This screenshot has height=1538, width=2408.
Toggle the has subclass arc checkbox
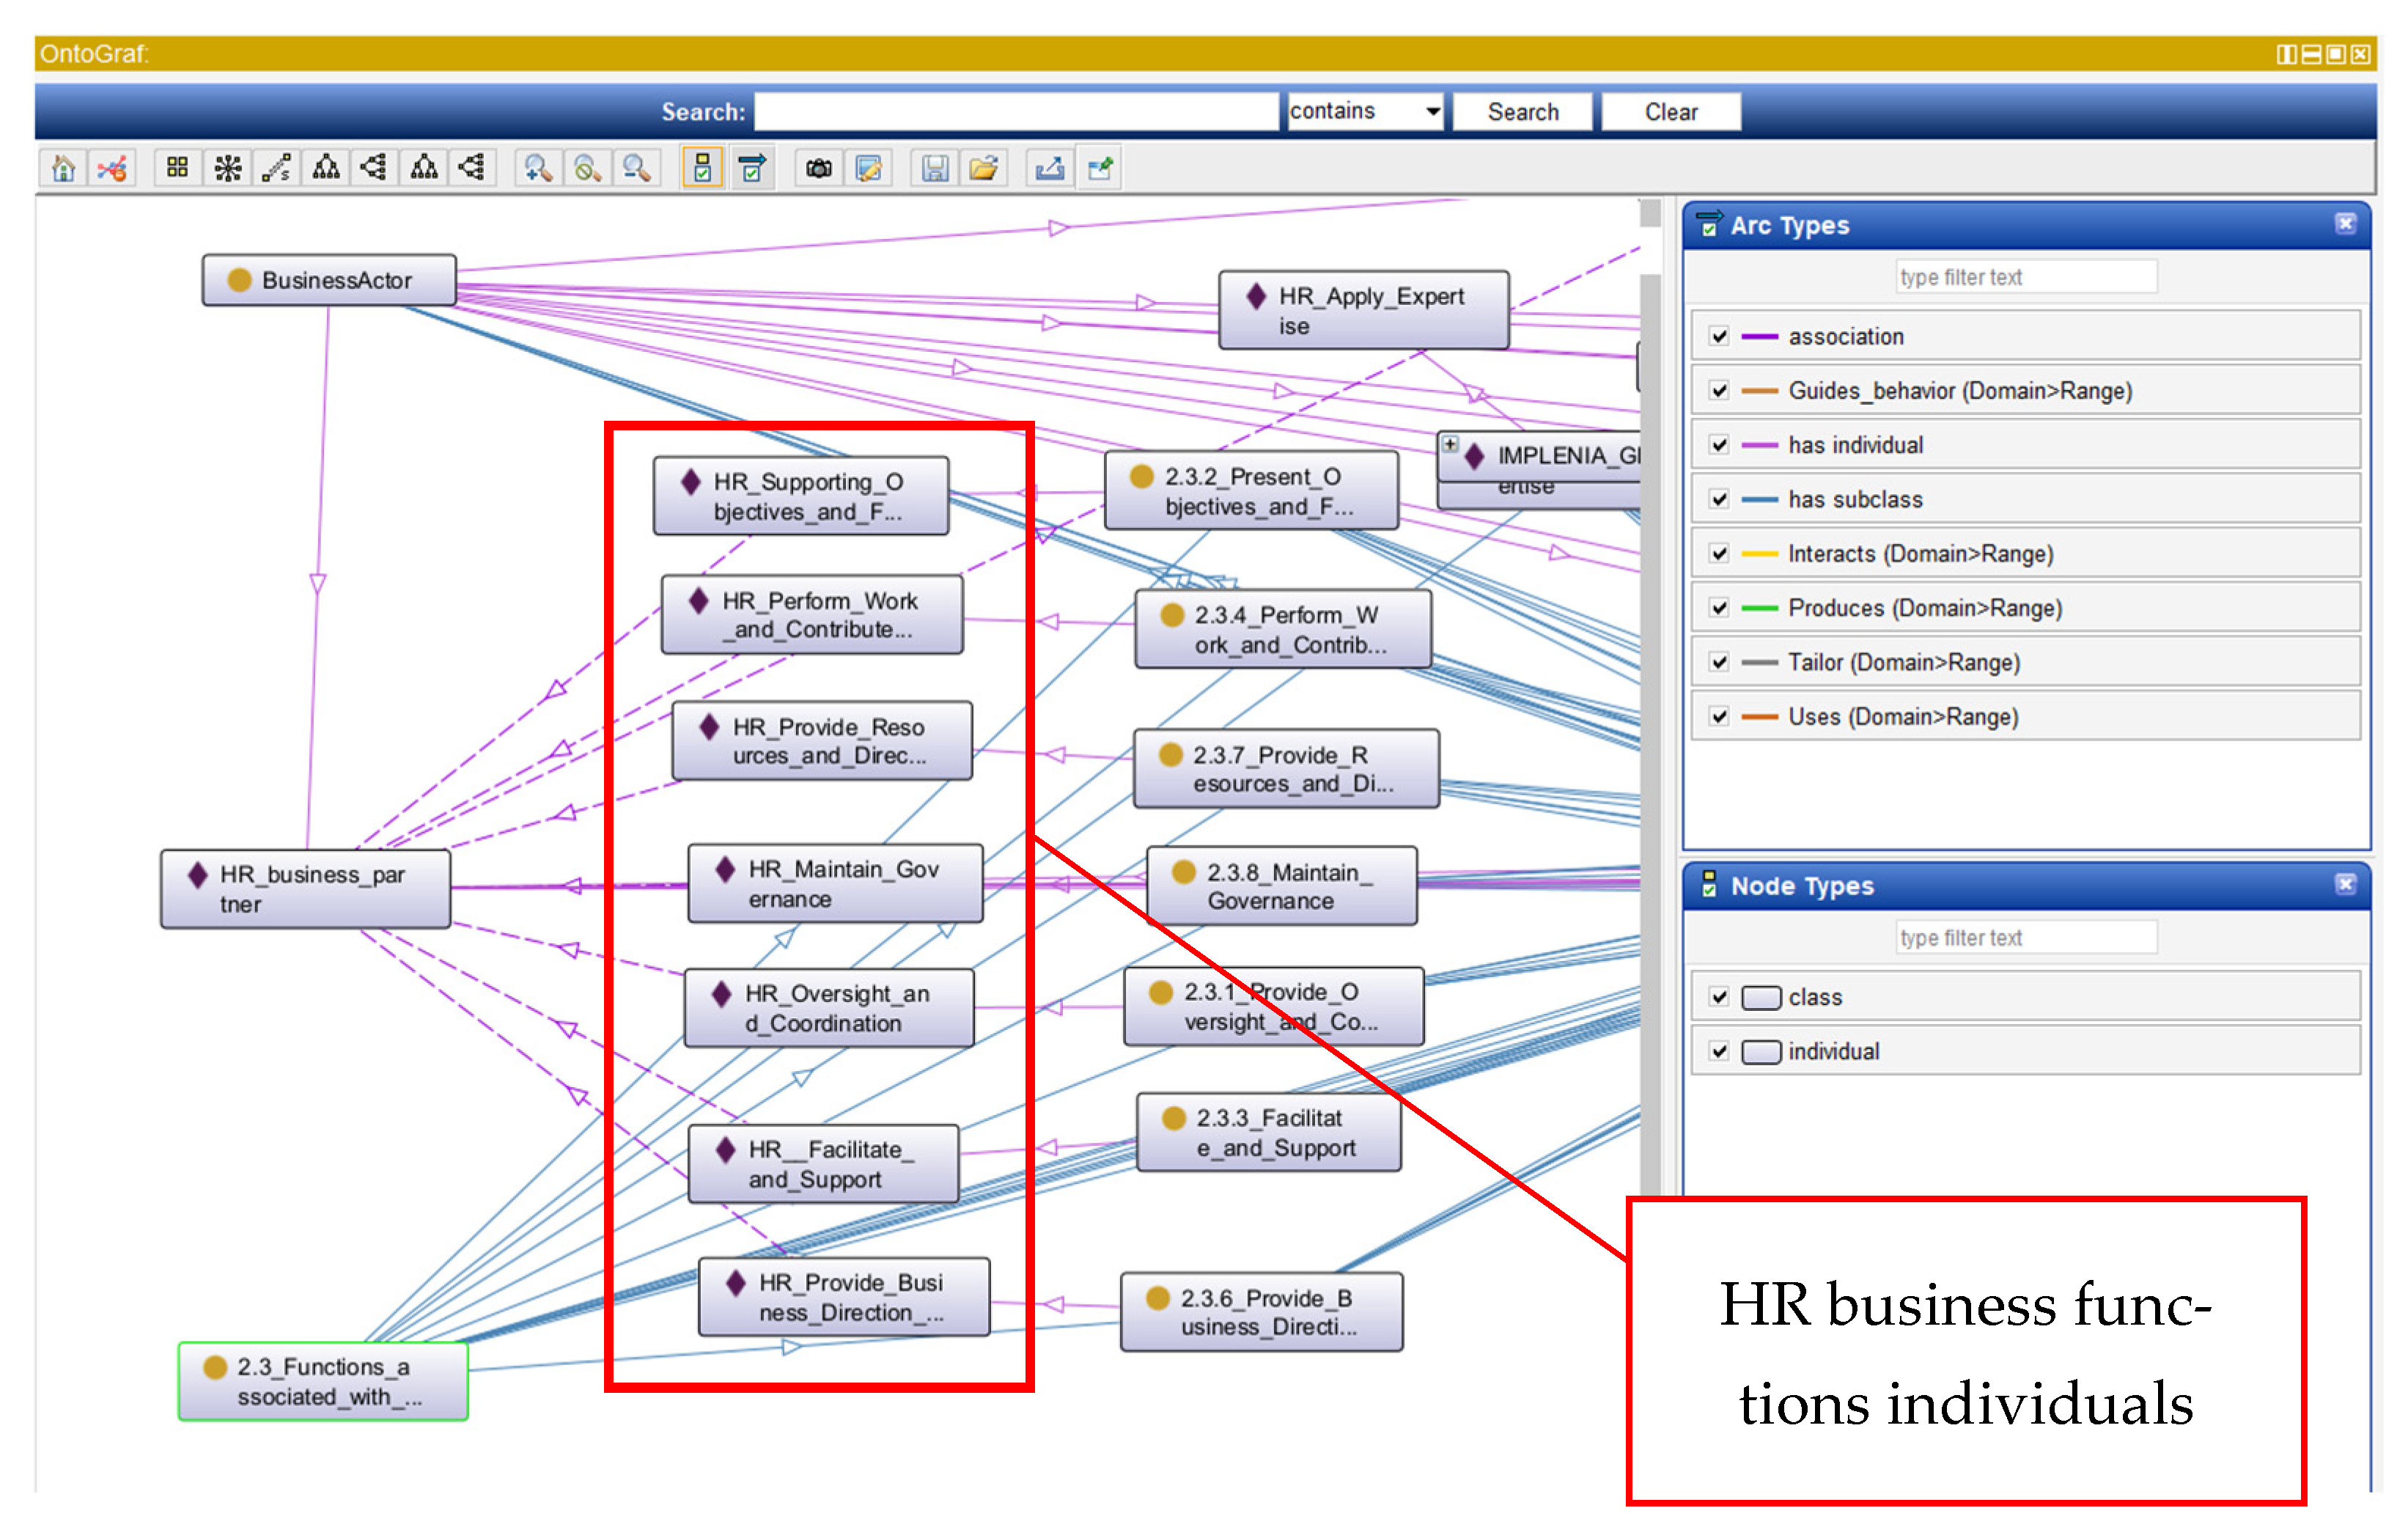1719,499
